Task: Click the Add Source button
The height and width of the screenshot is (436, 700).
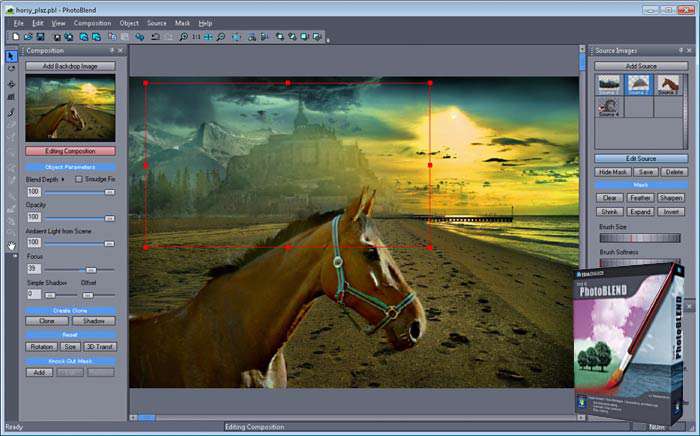Action: (x=641, y=66)
